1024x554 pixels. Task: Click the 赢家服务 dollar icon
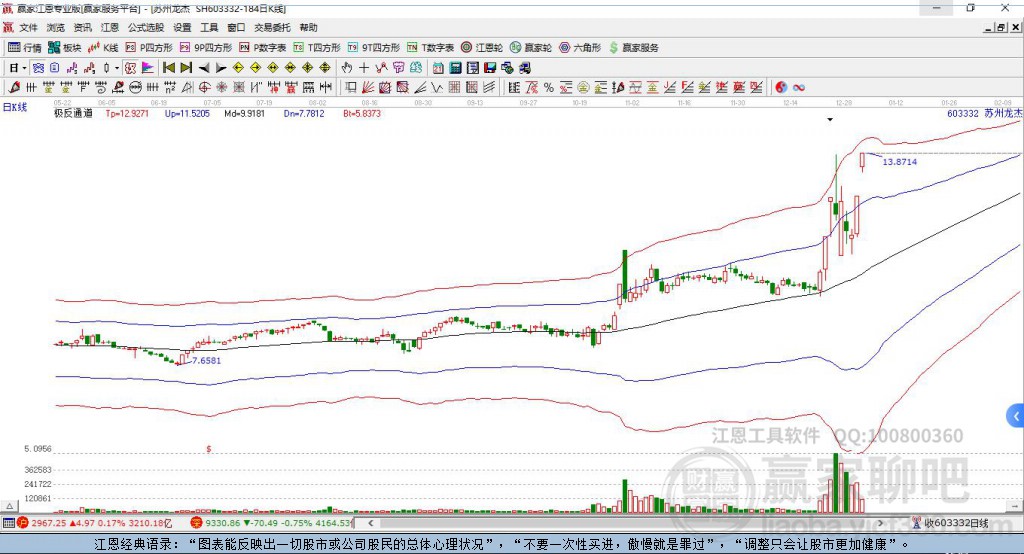[613, 48]
